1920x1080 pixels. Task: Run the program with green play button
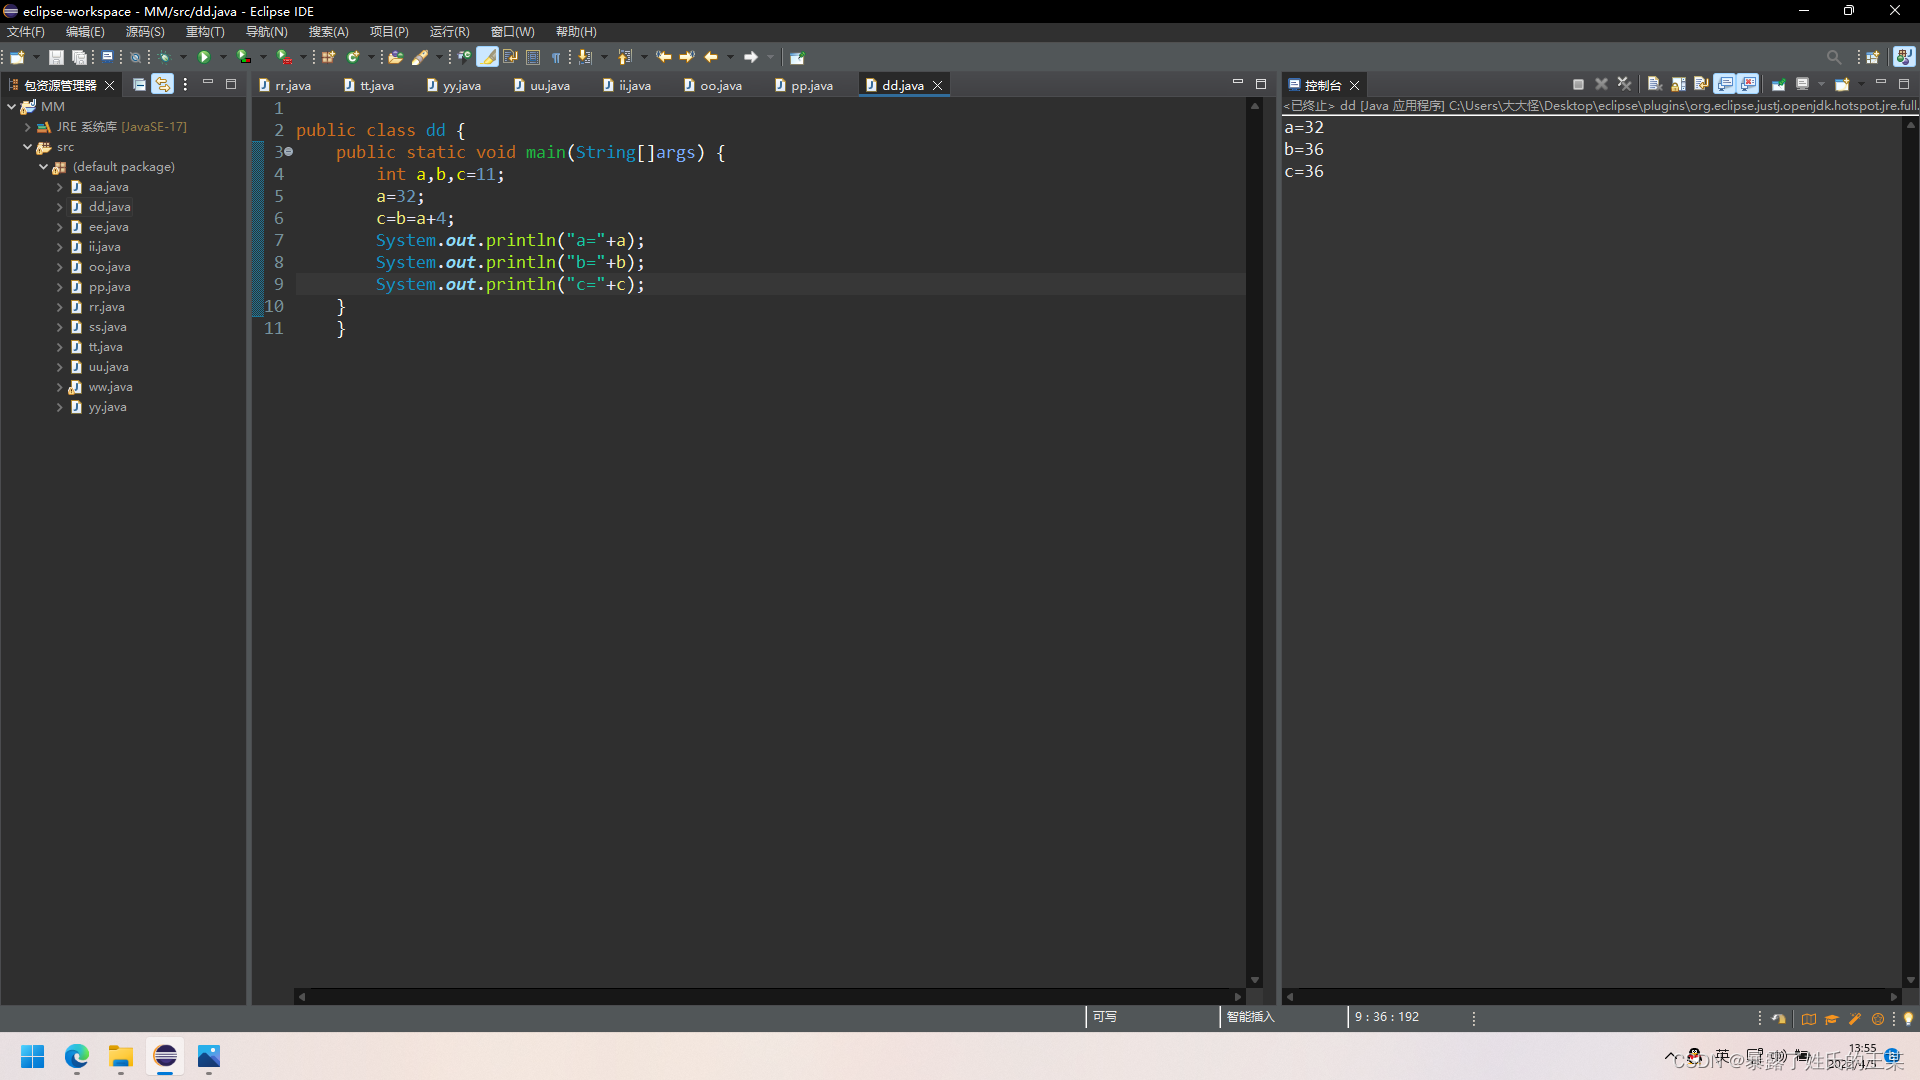(x=204, y=57)
